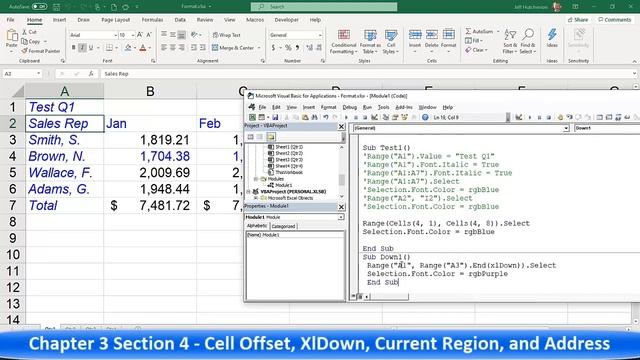Click the Project panel vertical scrollbar
Screen dimensions: 640x360
[342, 171]
